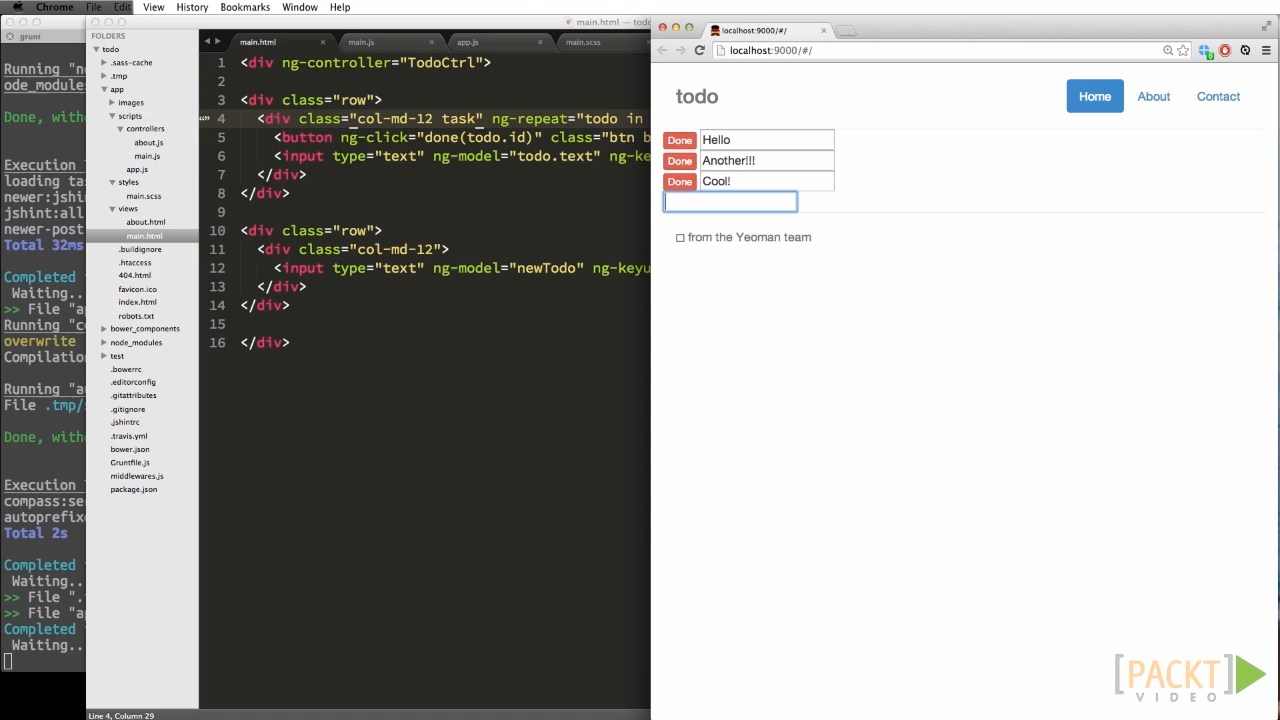Image resolution: width=1280 pixels, height=720 pixels.
Task: Click Done button next to Cool!
Action: click(680, 182)
